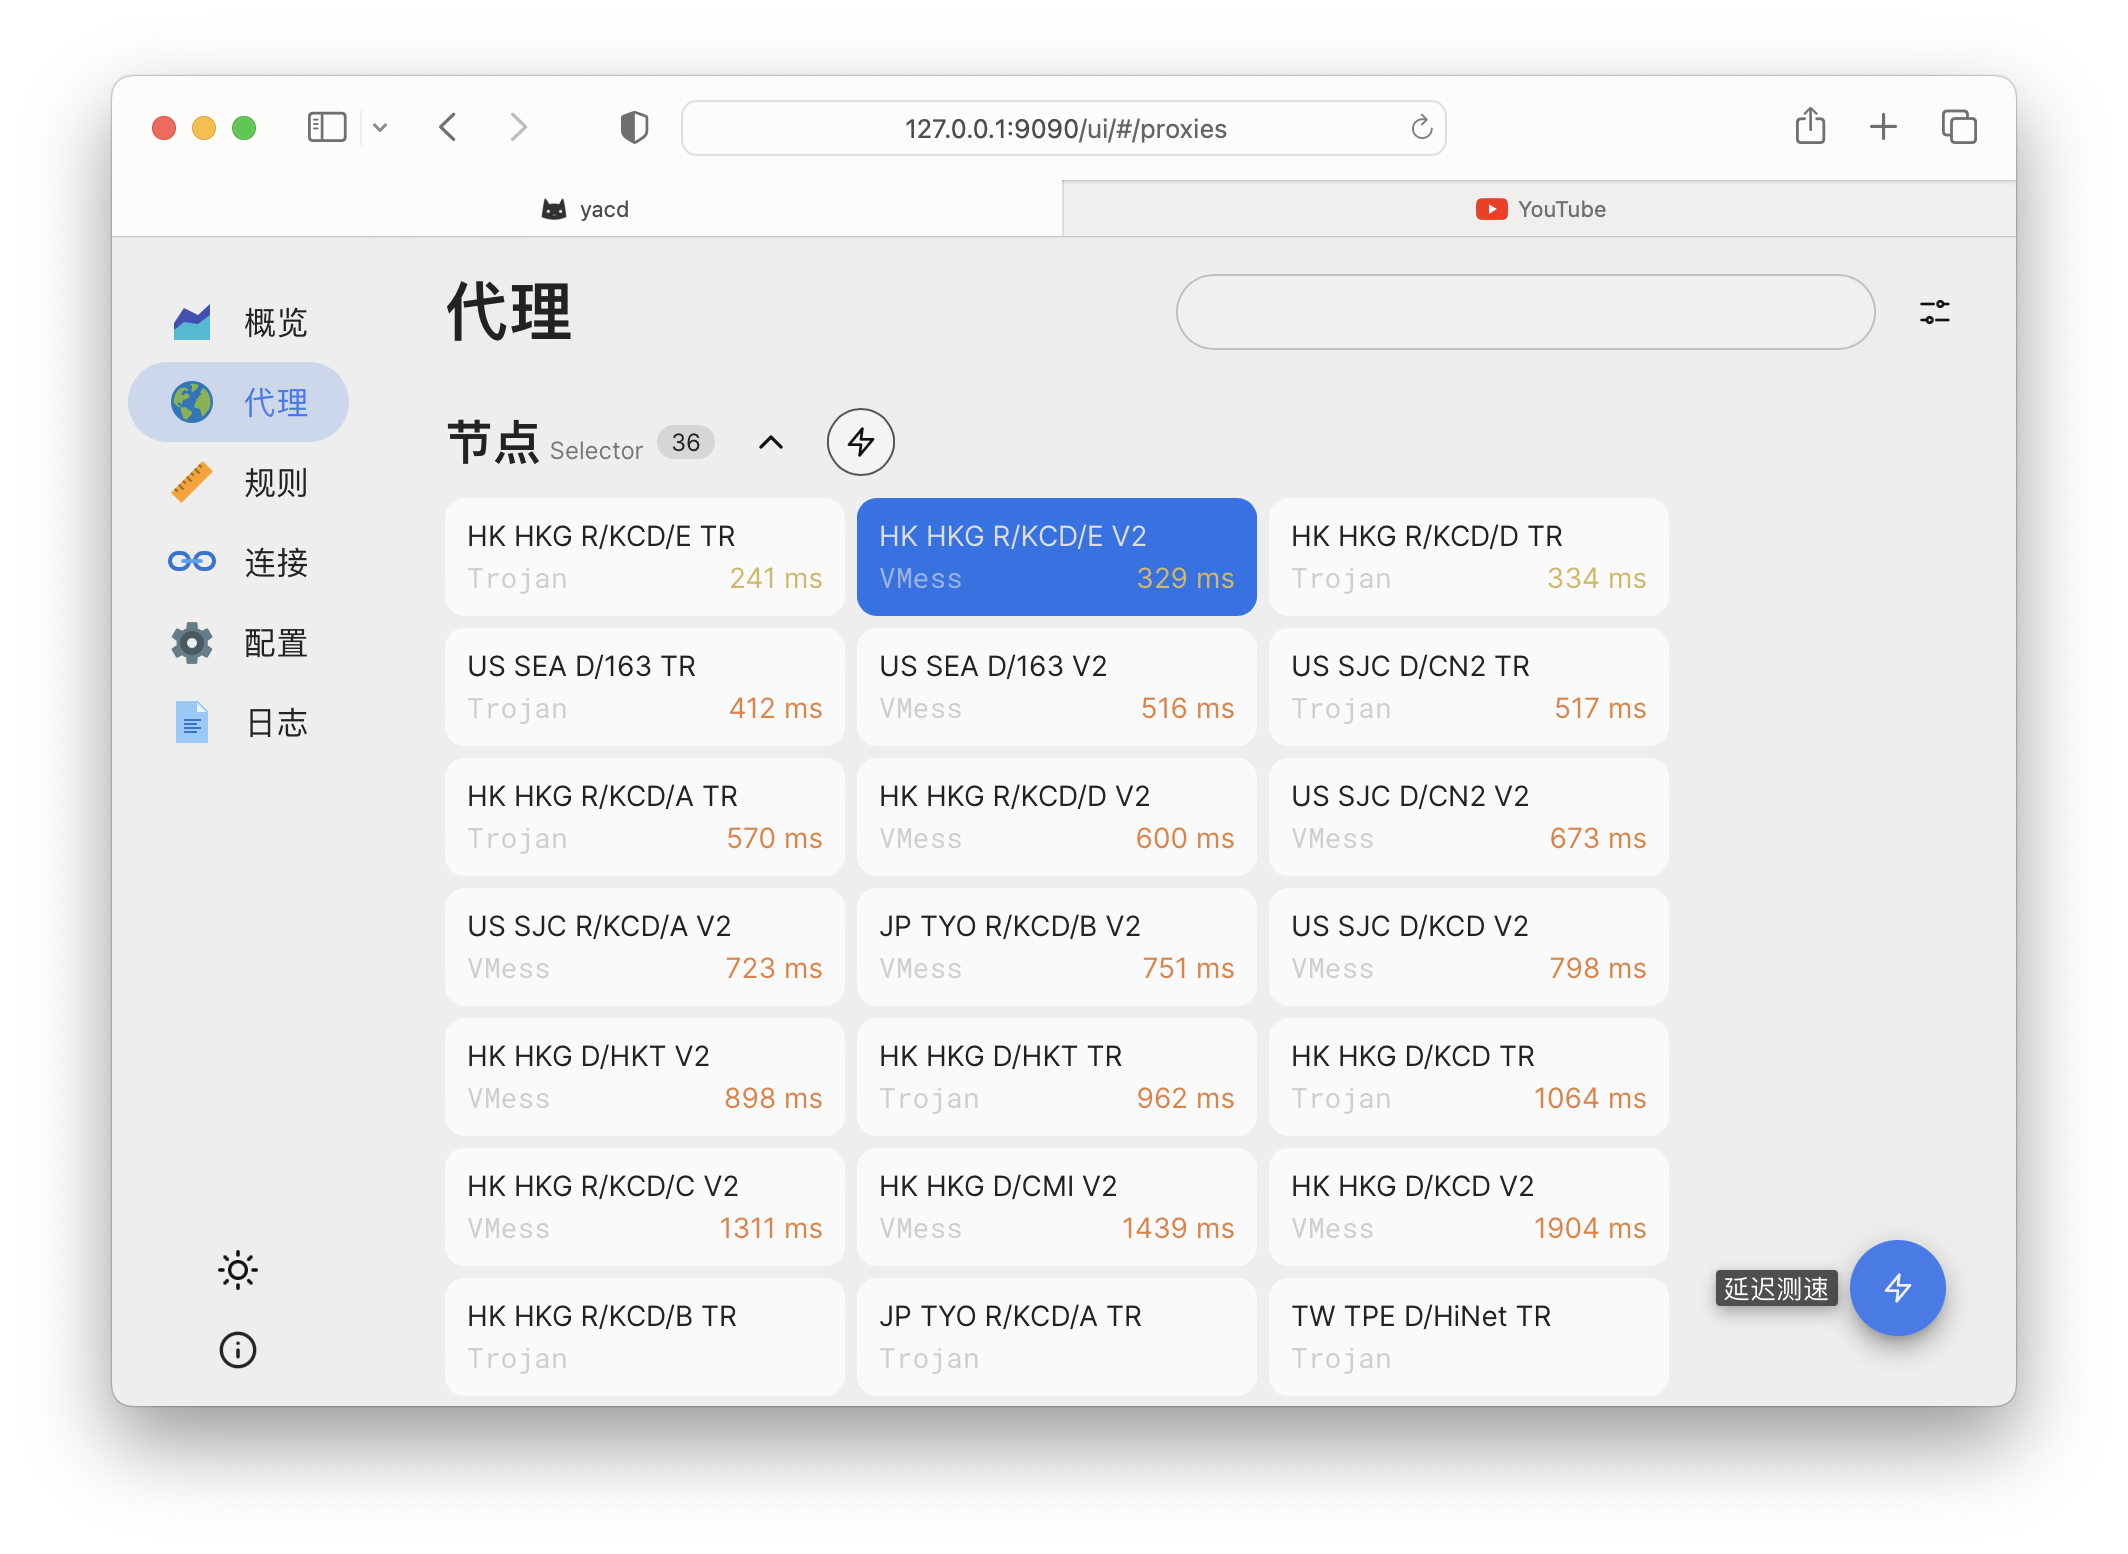Image resolution: width=2128 pixels, height=1554 pixels.
Task: Collapse the 节点 Selector group
Action: (771, 442)
